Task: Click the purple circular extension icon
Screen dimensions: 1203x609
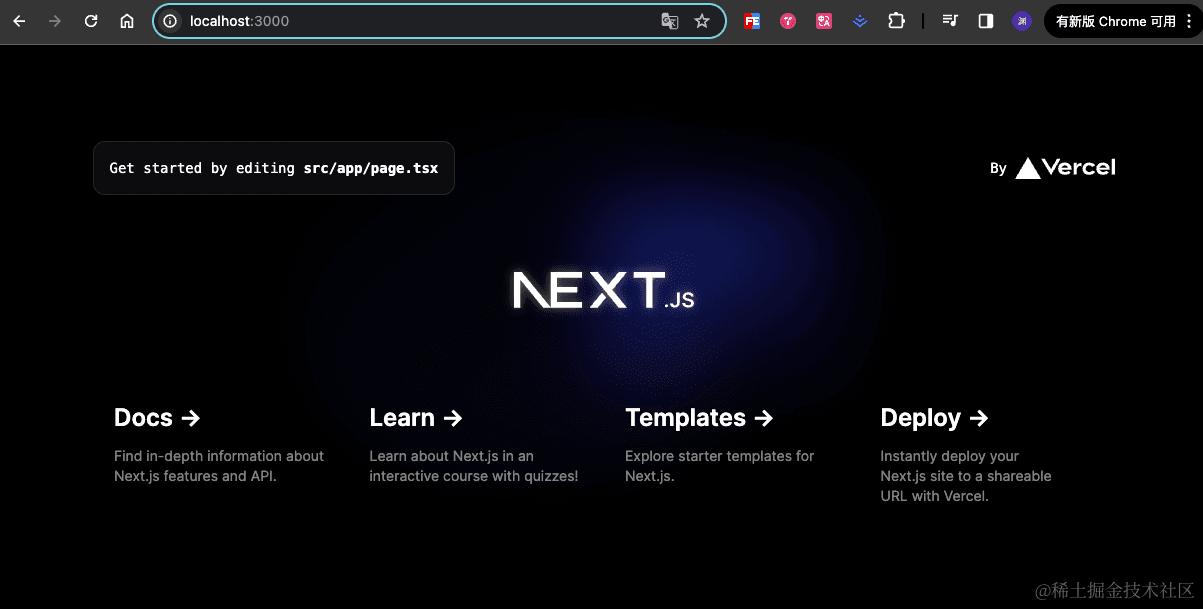Action: point(1021,20)
